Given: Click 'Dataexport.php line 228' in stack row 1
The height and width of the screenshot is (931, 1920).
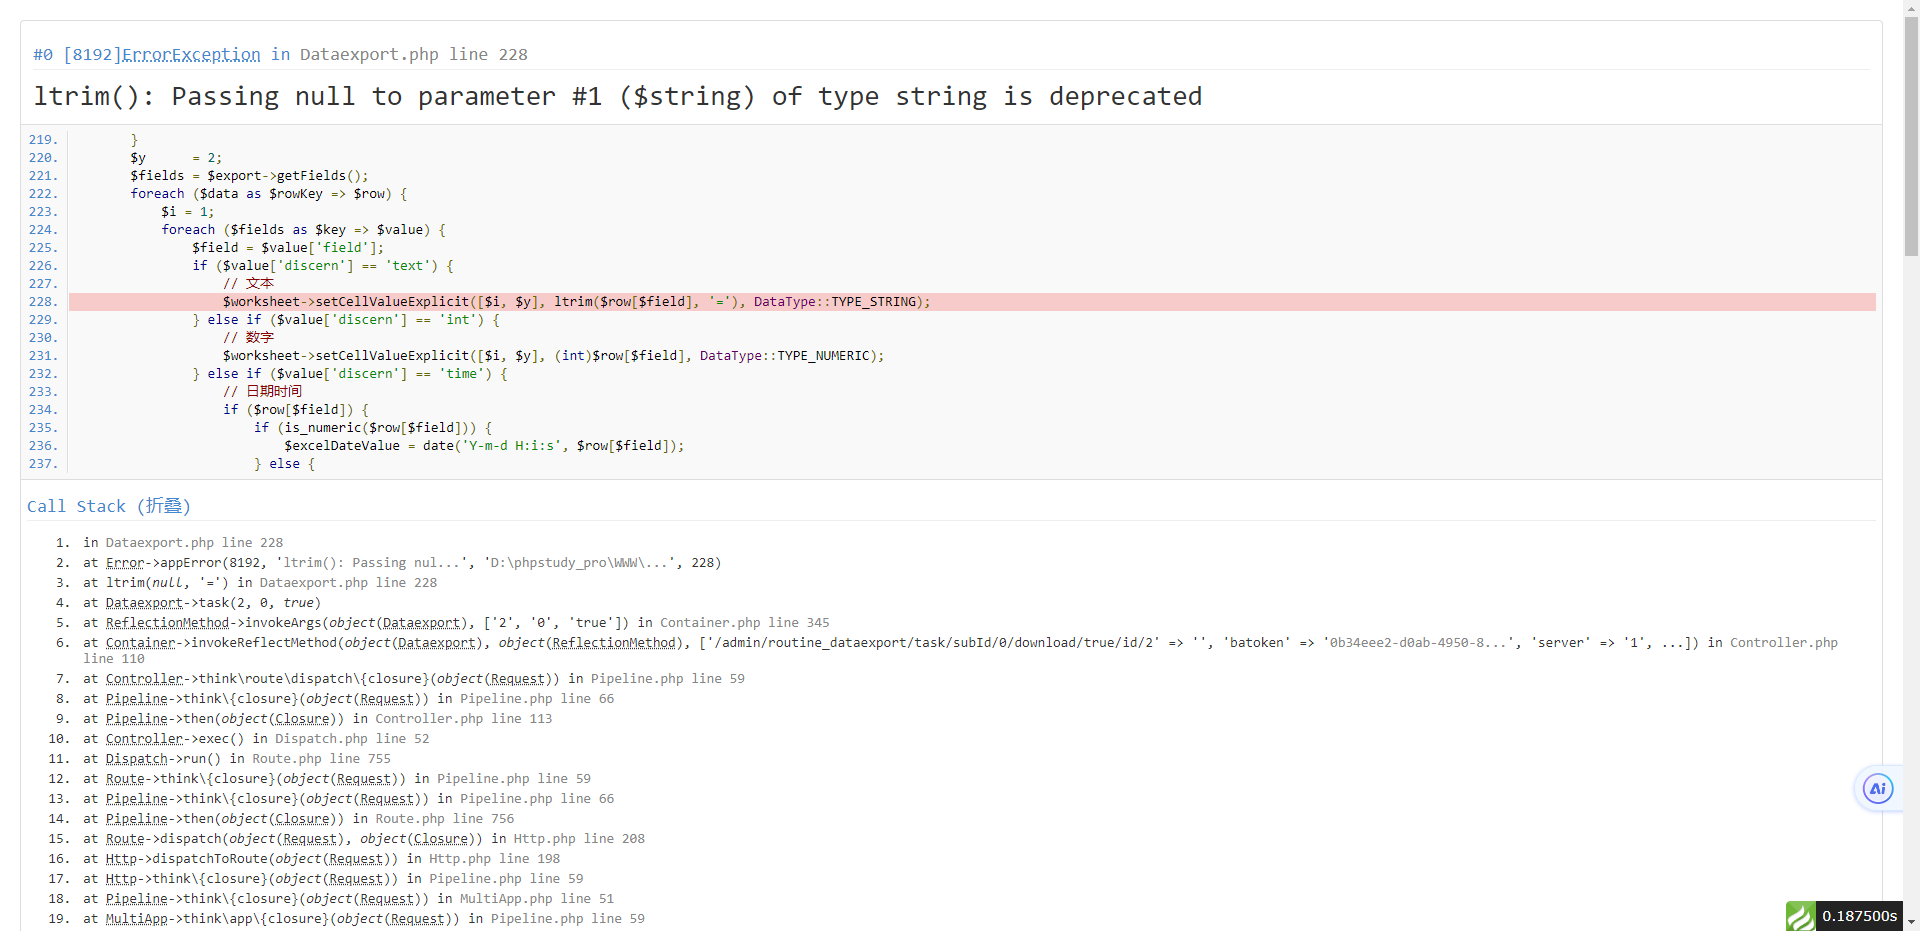Looking at the screenshot, I should (194, 543).
